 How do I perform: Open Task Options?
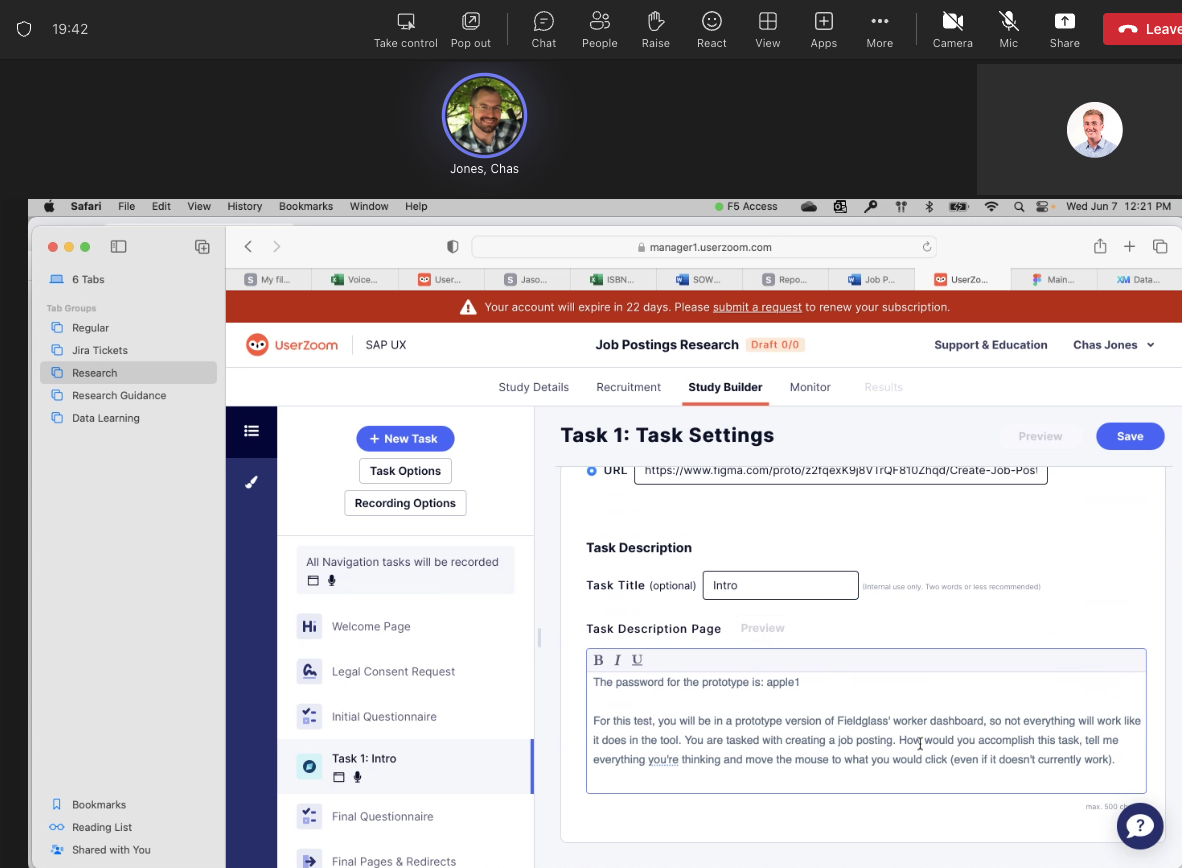[405, 471]
